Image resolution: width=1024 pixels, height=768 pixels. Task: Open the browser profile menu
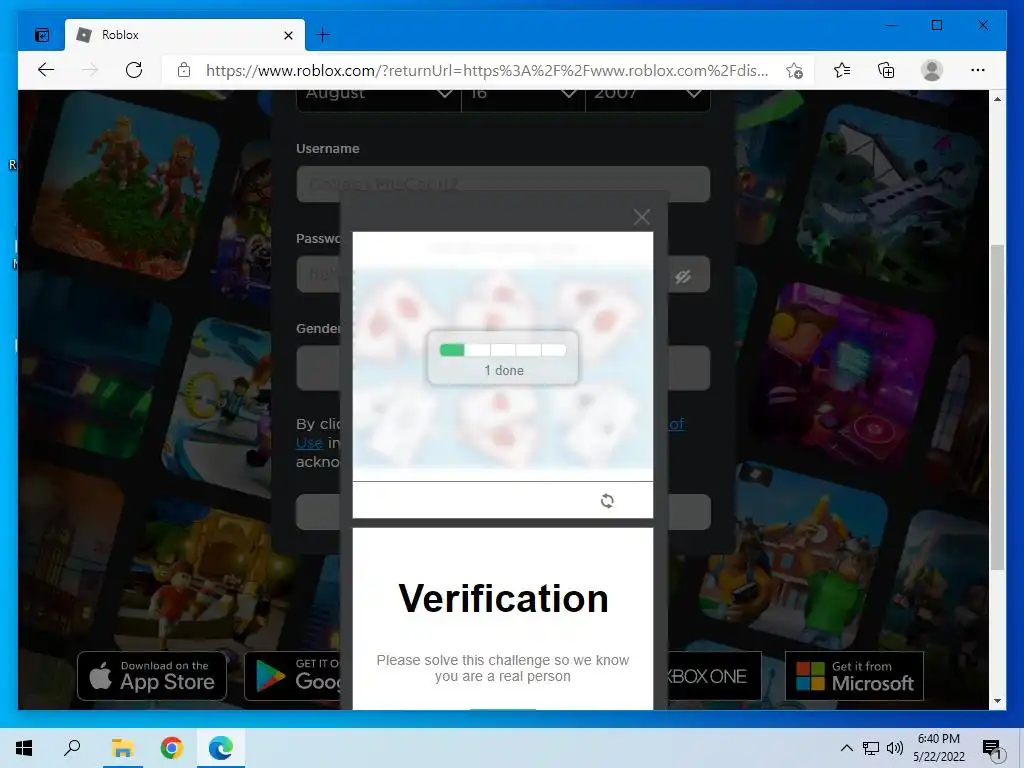(931, 70)
